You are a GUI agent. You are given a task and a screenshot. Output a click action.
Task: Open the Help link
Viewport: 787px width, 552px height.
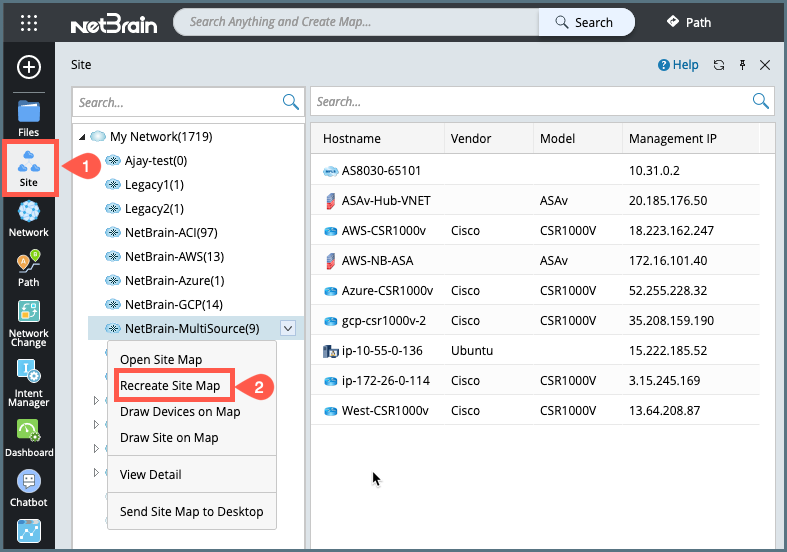click(678, 65)
